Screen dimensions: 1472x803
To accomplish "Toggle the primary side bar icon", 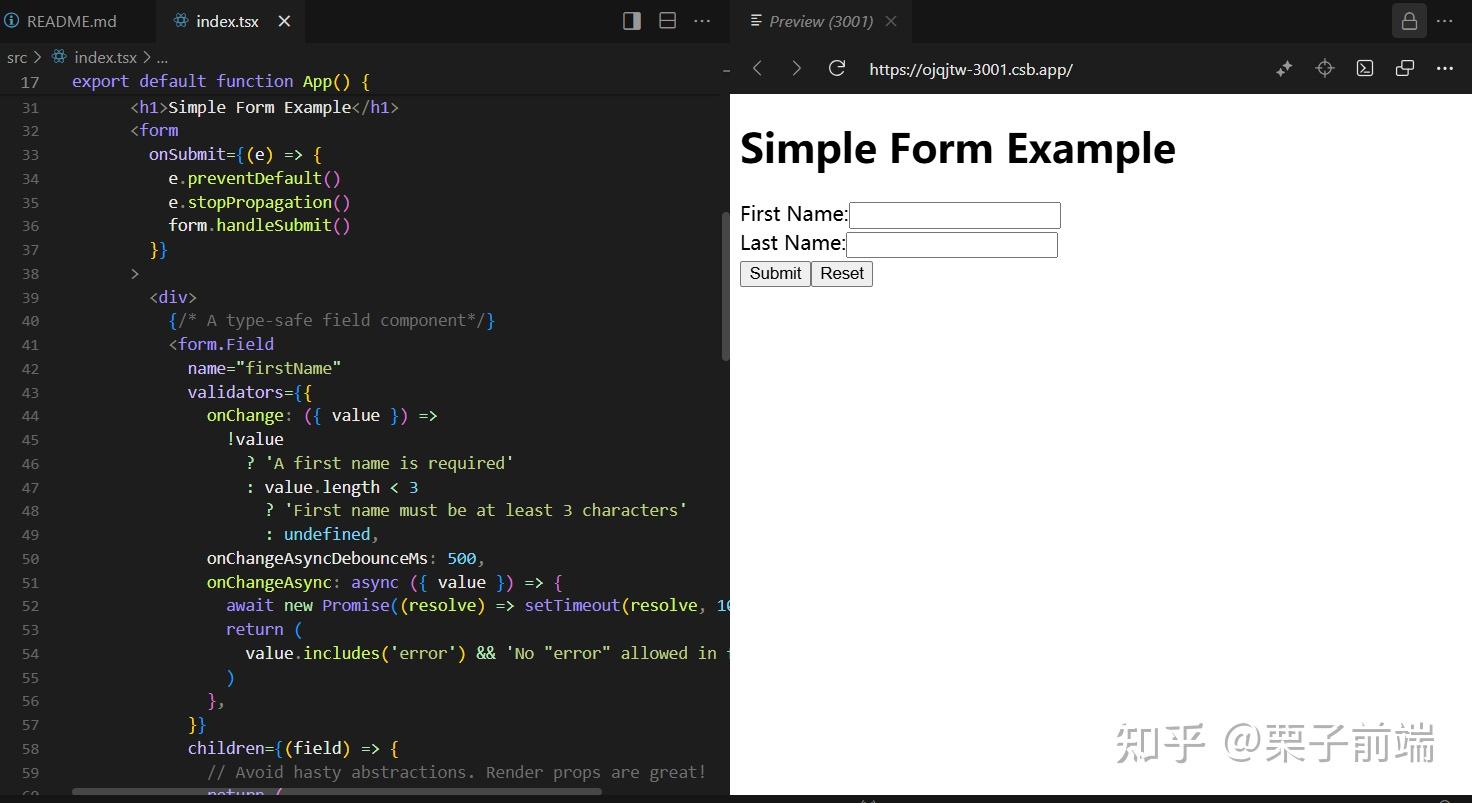I will click(631, 20).
